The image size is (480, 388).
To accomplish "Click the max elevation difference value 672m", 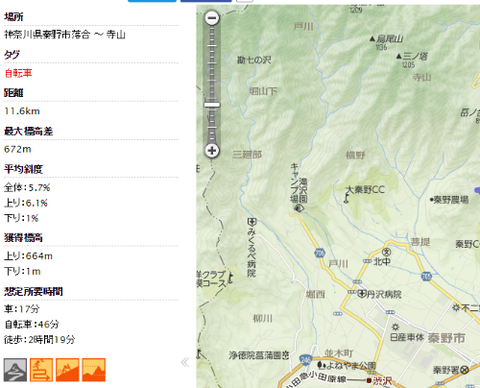I will [x=18, y=149].
